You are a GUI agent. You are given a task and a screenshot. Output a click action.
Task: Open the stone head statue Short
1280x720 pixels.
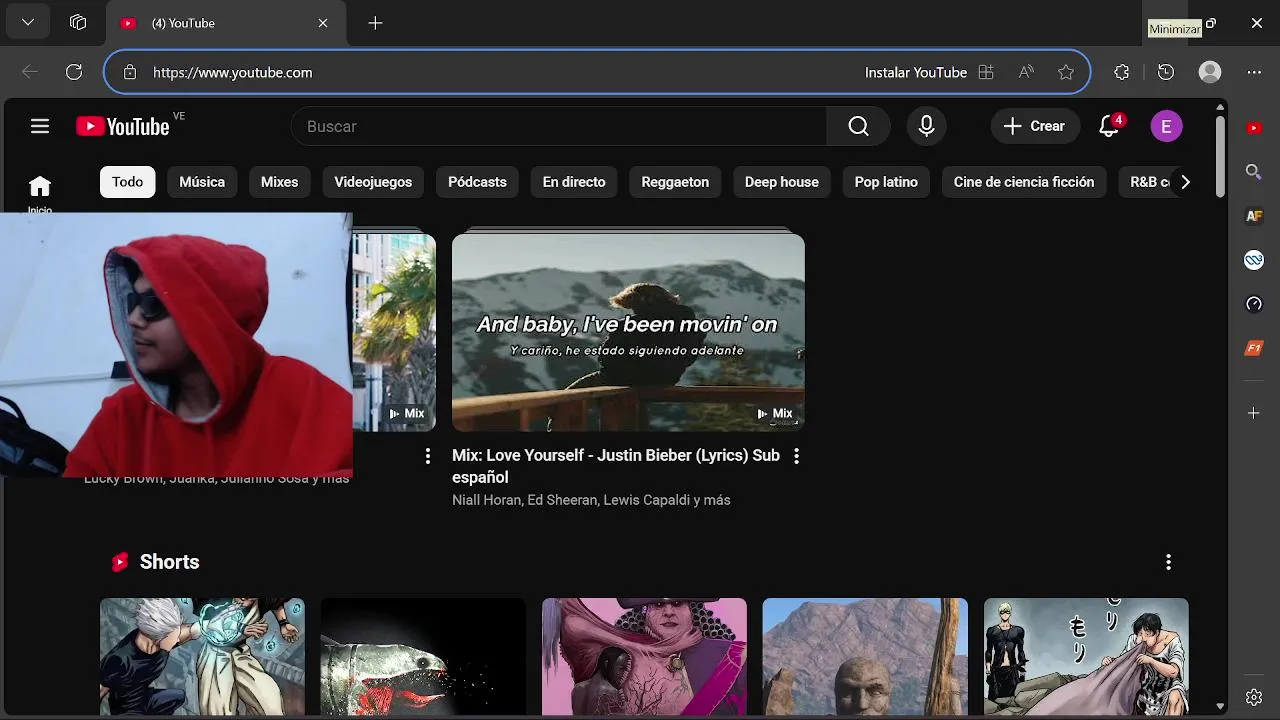point(865,657)
